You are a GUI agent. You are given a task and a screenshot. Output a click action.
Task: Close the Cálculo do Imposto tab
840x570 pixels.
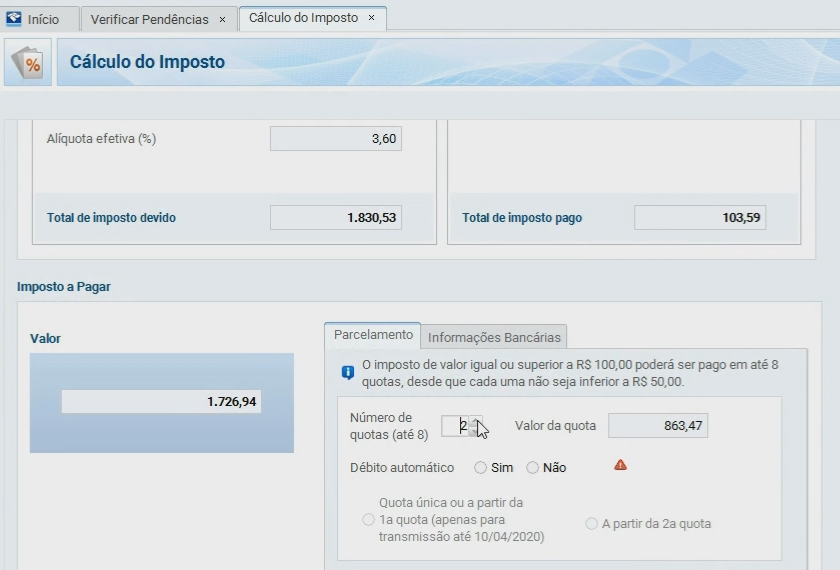372,18
